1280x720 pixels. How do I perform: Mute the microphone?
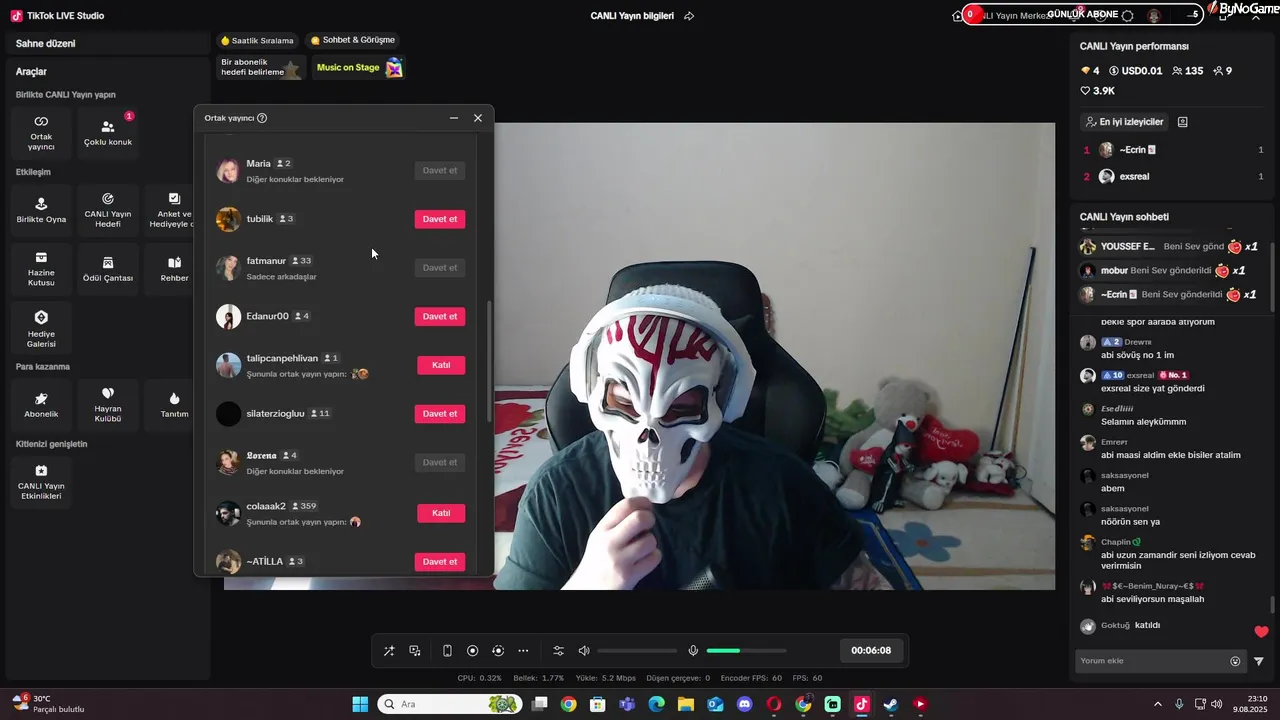click(693, 651)
